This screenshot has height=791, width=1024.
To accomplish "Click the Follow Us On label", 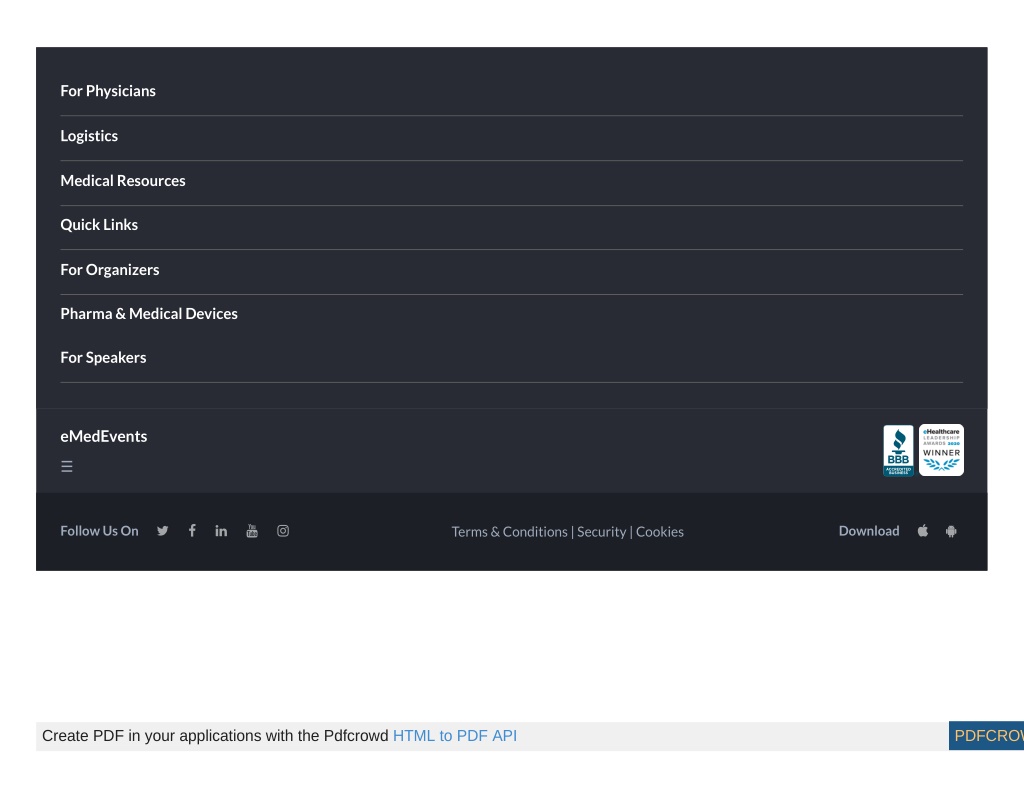I will click(99, 531).
